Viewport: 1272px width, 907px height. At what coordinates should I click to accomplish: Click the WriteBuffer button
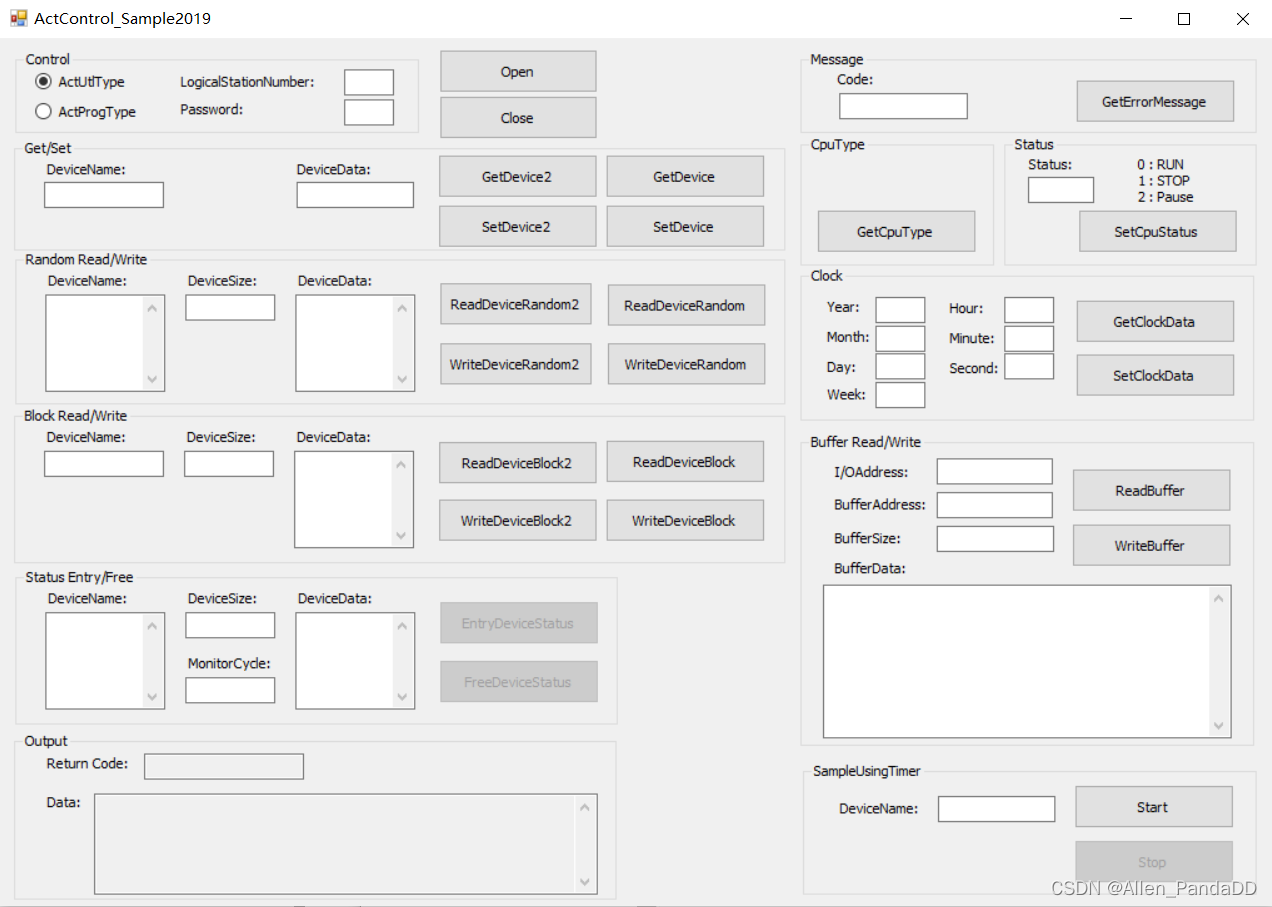1151,546
